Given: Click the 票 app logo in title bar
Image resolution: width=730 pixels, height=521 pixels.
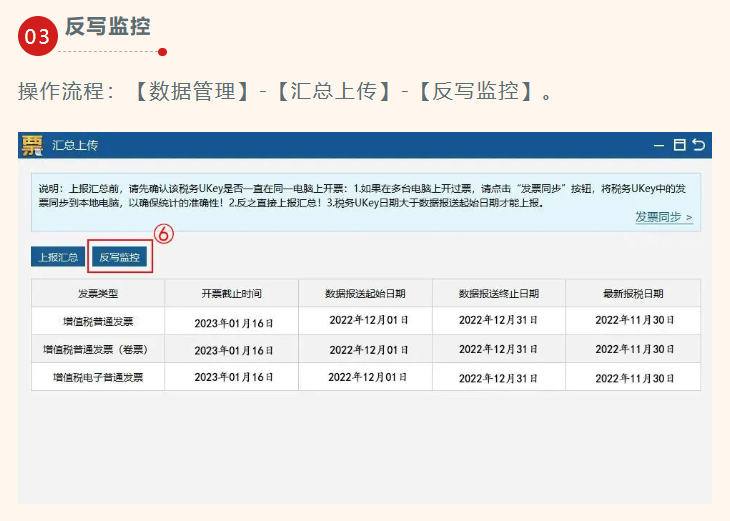Looking at the screenshot, I should point(32,146).
